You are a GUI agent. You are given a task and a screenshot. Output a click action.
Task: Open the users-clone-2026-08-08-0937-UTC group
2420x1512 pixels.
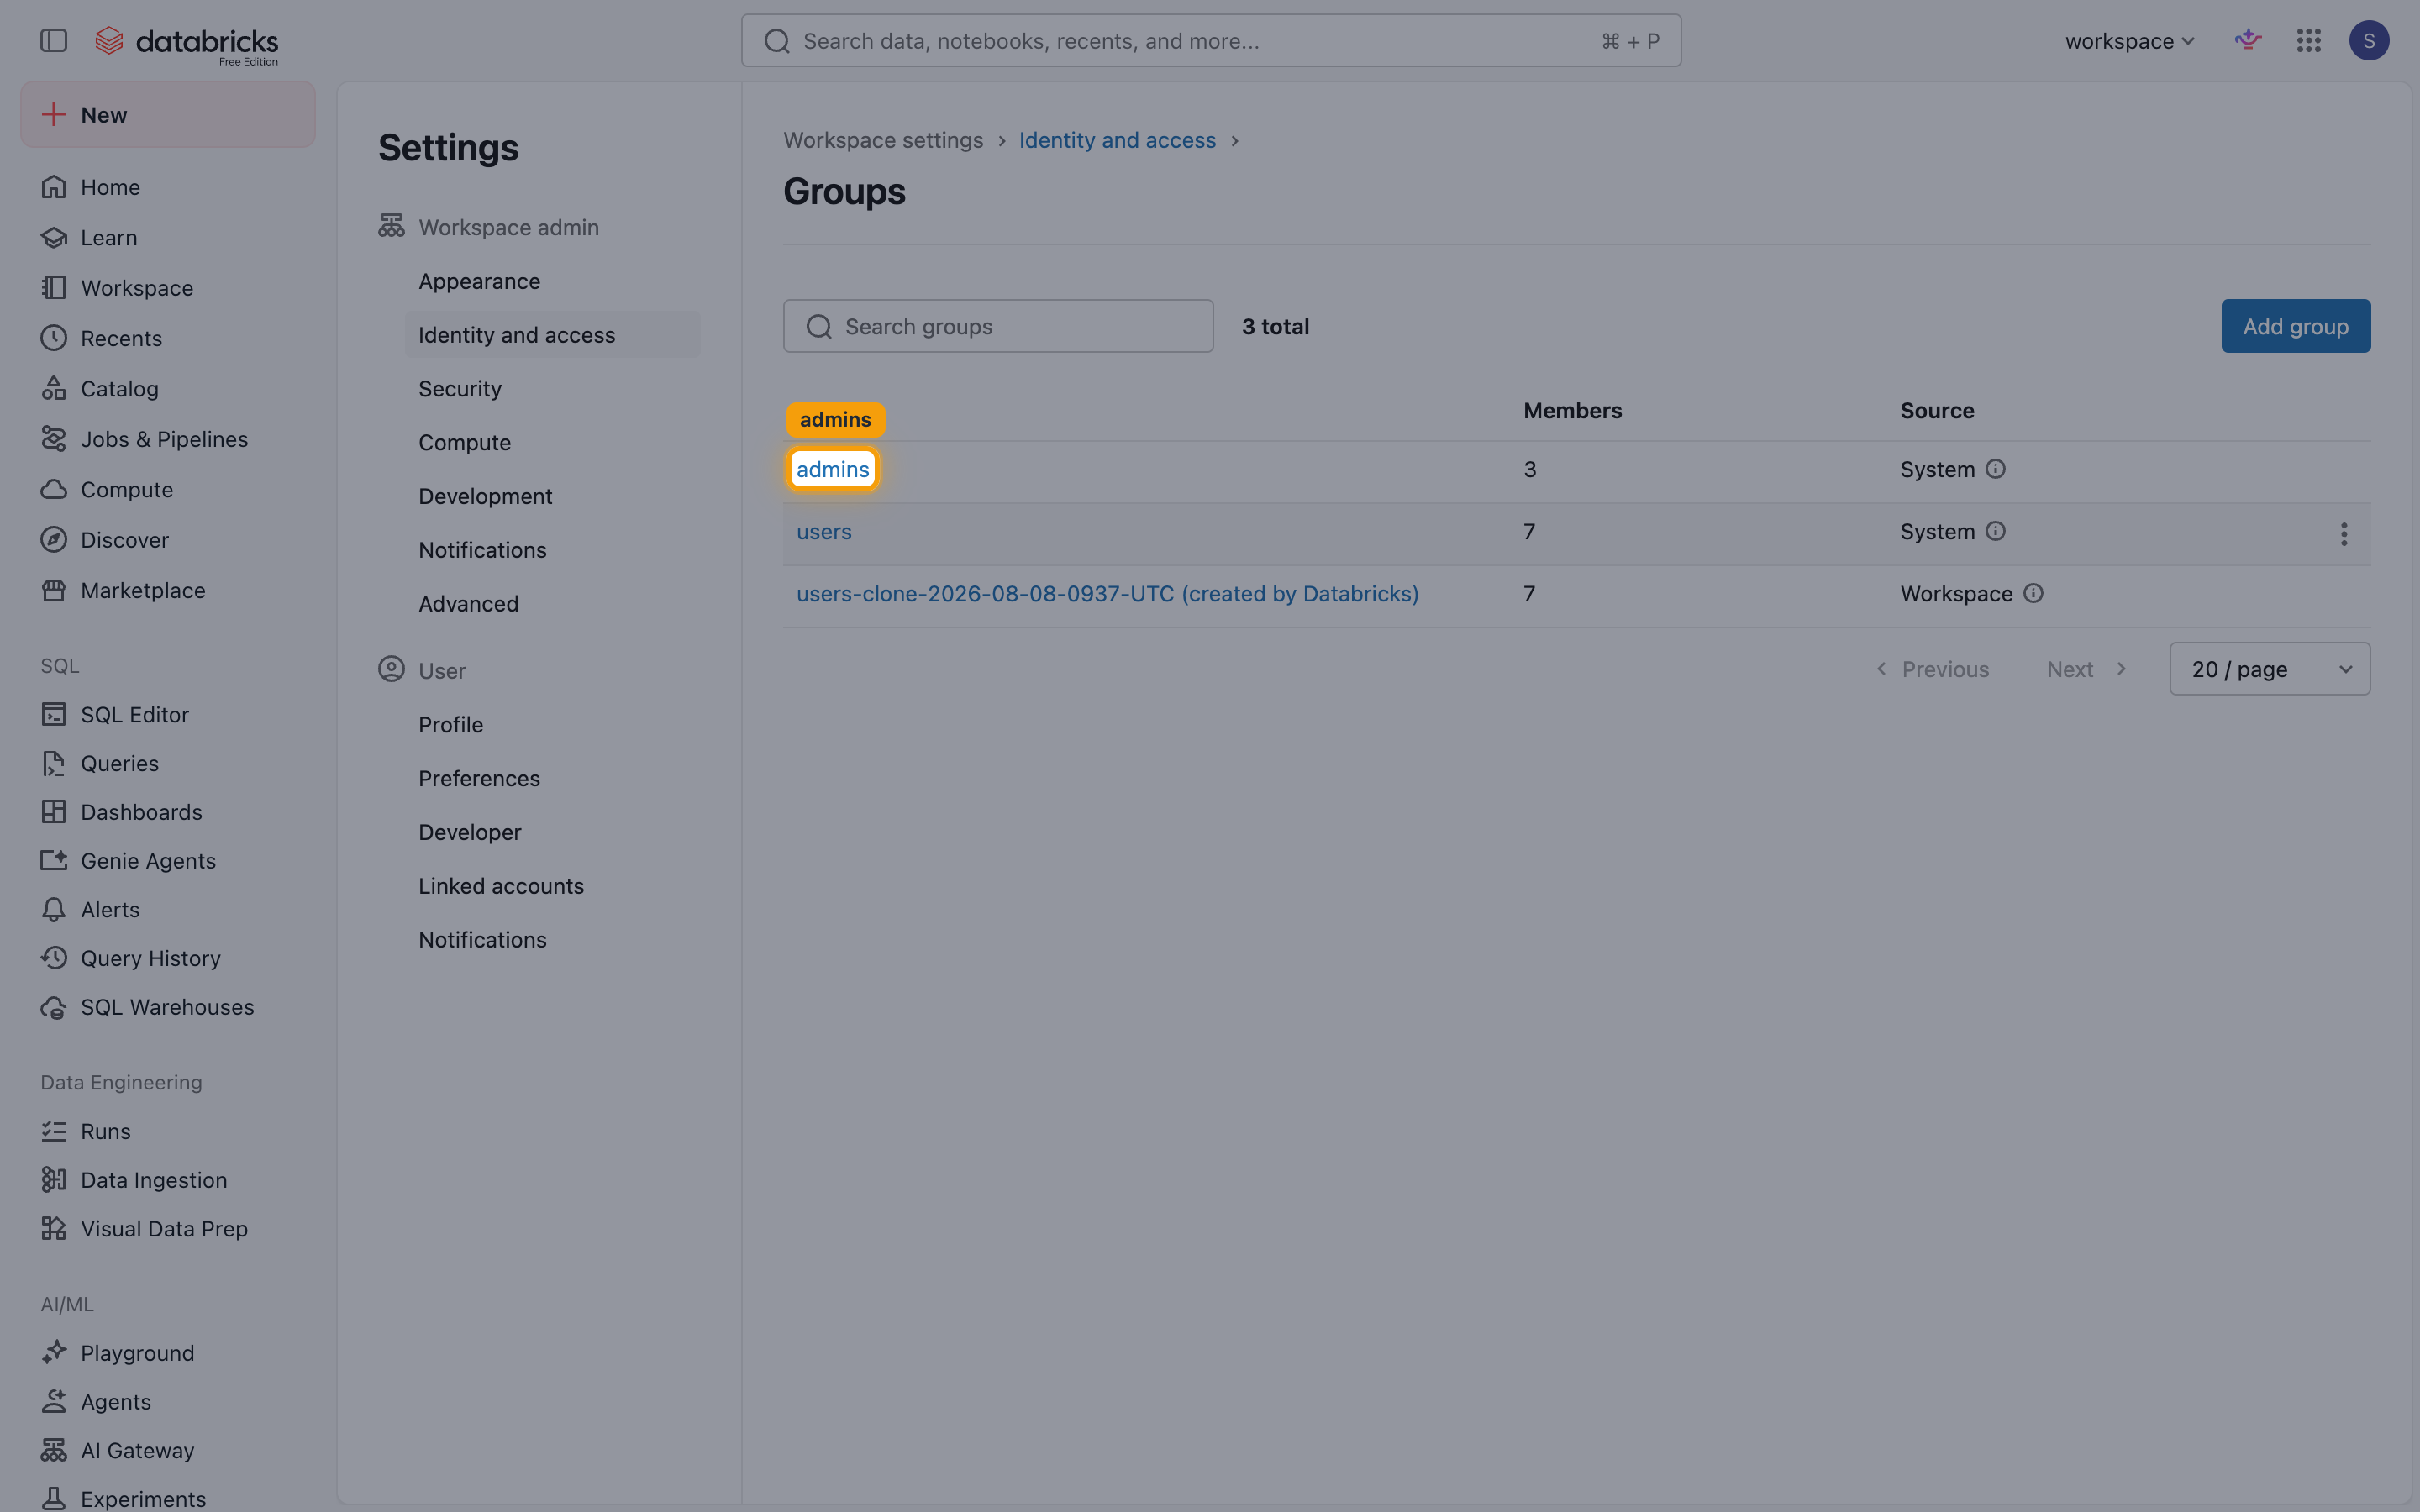pos(1107,593)
